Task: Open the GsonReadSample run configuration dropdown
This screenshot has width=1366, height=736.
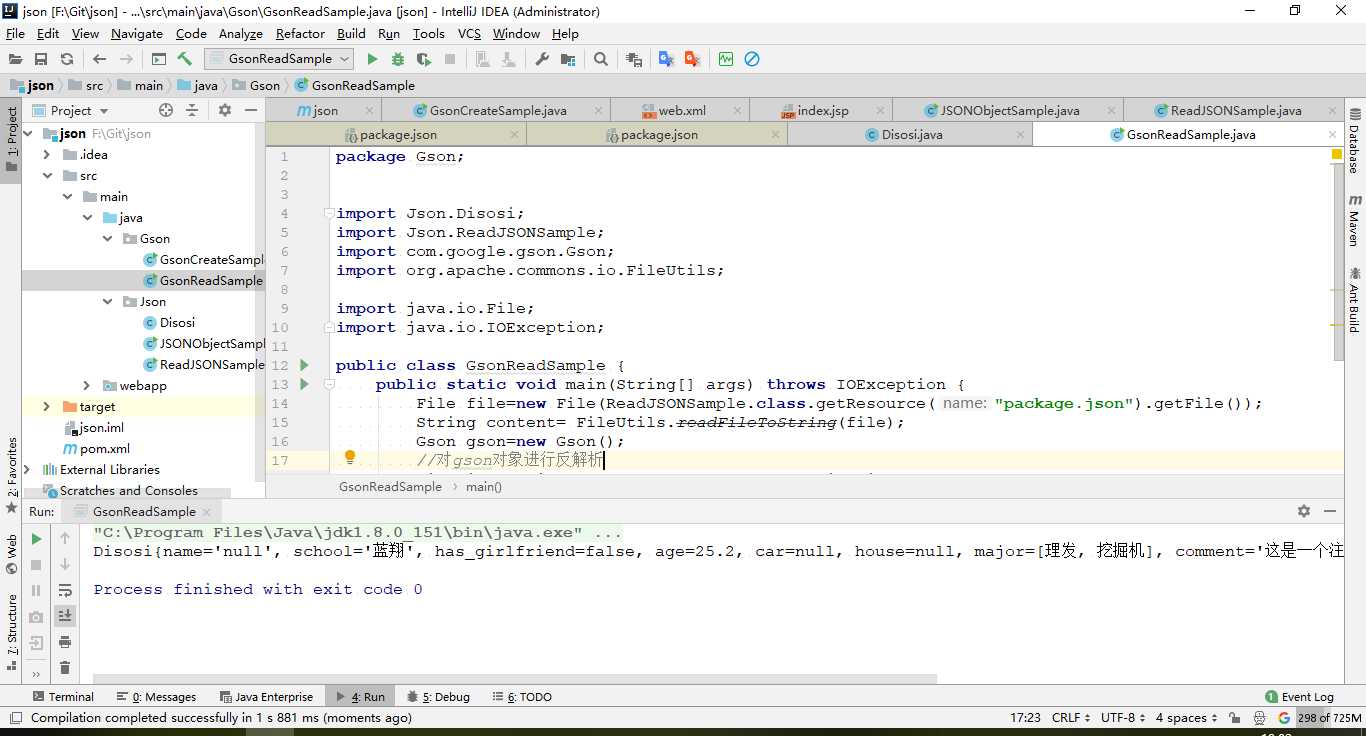Action: coord(279,59)
